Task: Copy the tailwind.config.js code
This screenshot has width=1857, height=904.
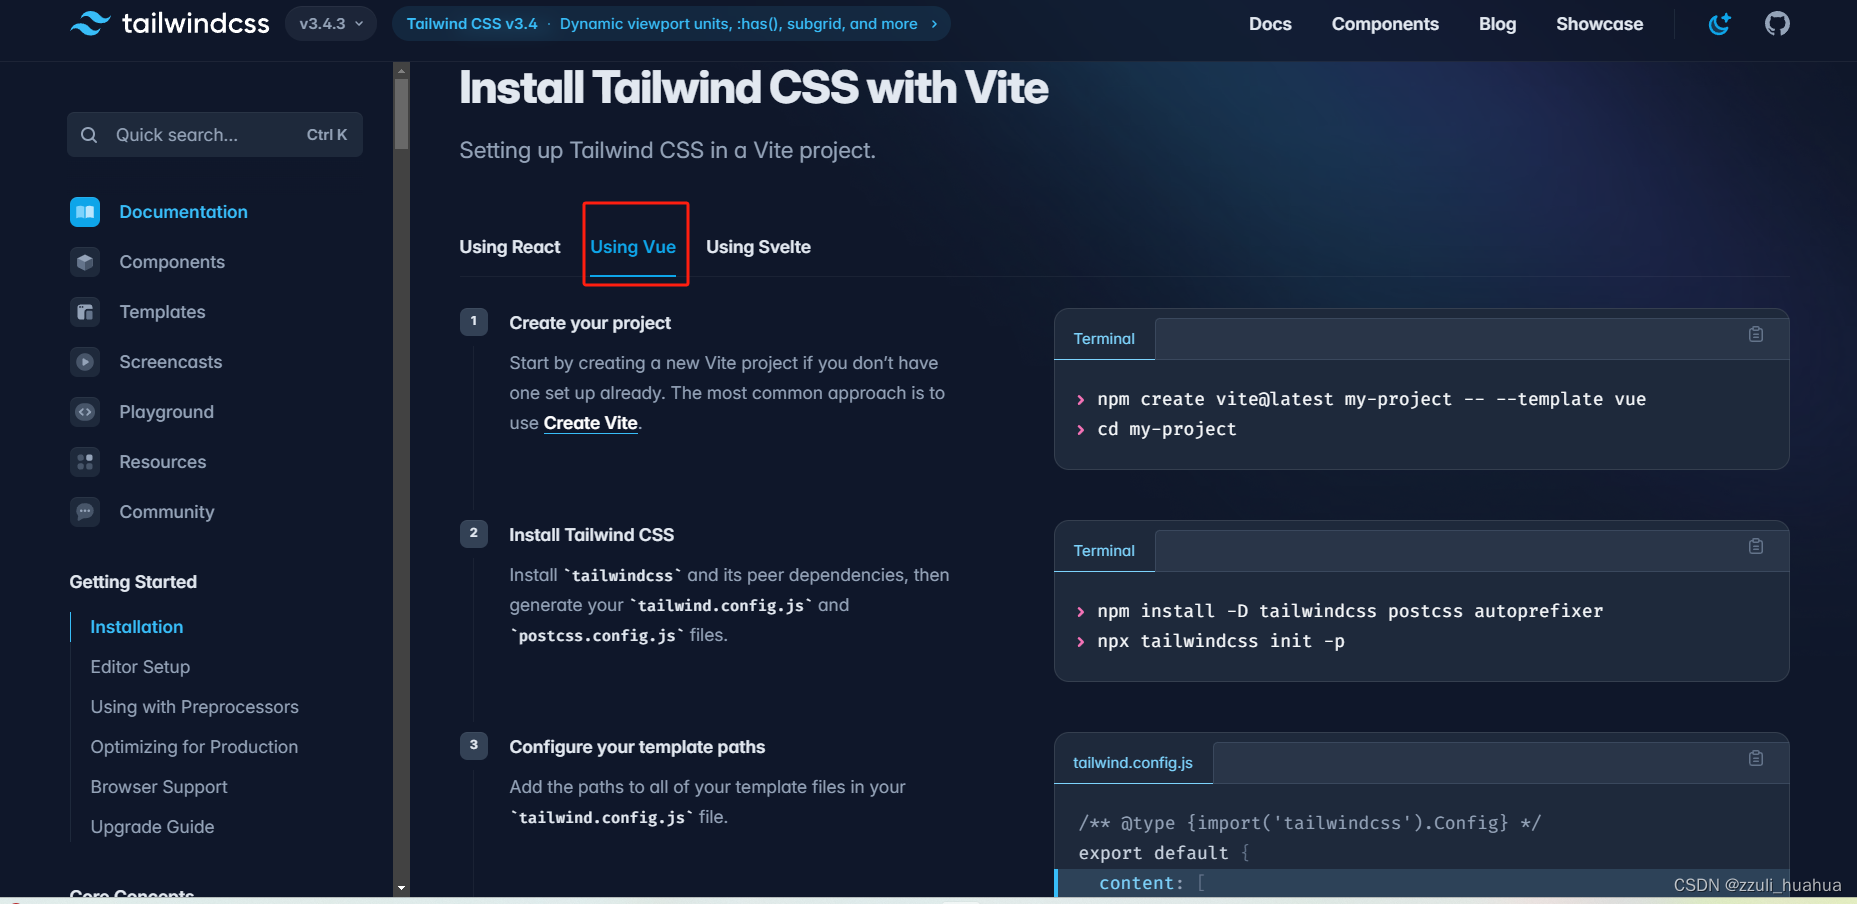Action: click(x=1756, y=758)
